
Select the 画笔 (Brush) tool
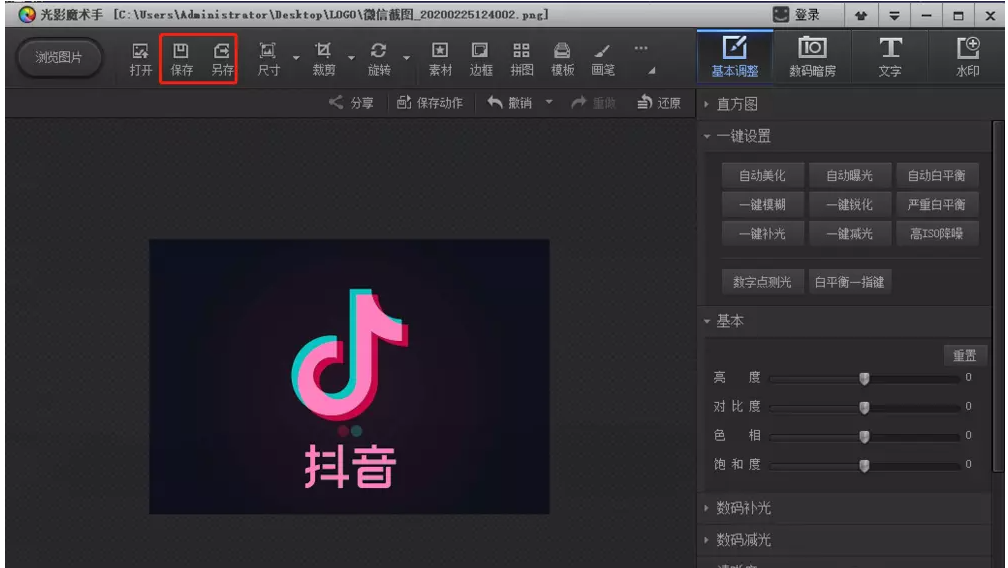[x=602, y=58]
